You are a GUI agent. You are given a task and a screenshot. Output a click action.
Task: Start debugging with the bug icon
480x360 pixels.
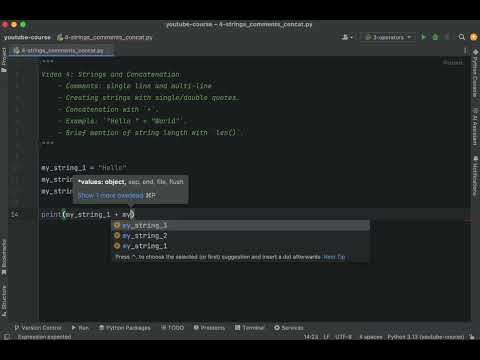tap(435, 37)
